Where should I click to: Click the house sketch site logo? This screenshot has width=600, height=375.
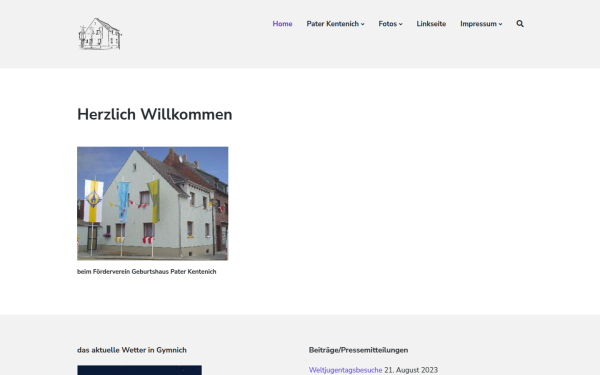tap(100, 34)
